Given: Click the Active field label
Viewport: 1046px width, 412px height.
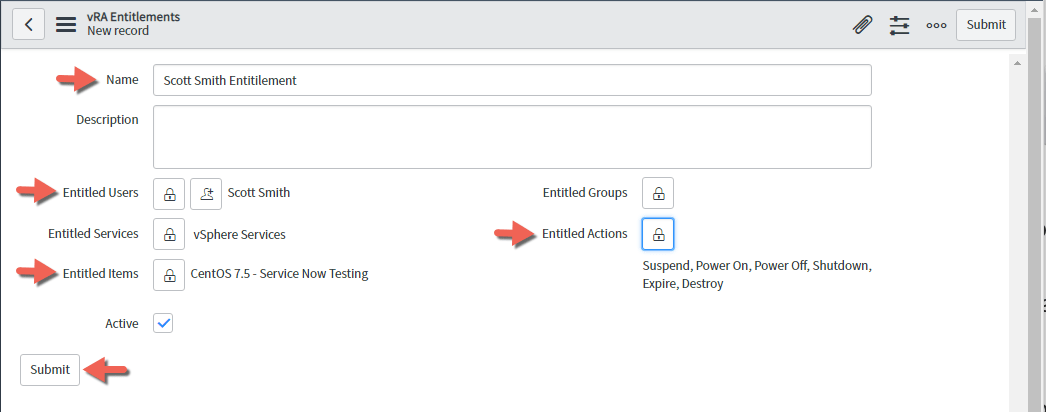Looking at the screenshot, I should click(121, 324).
